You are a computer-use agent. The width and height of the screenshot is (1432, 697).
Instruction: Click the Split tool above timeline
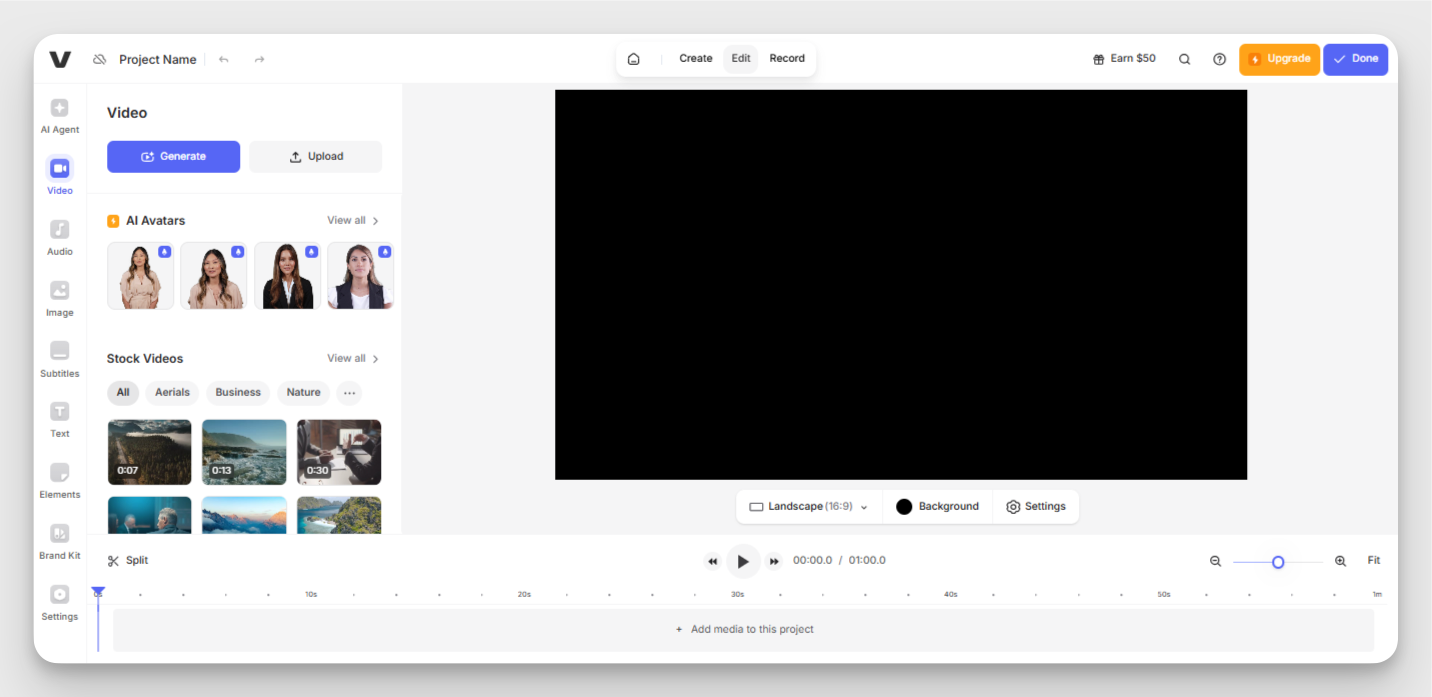pos(128,560)
